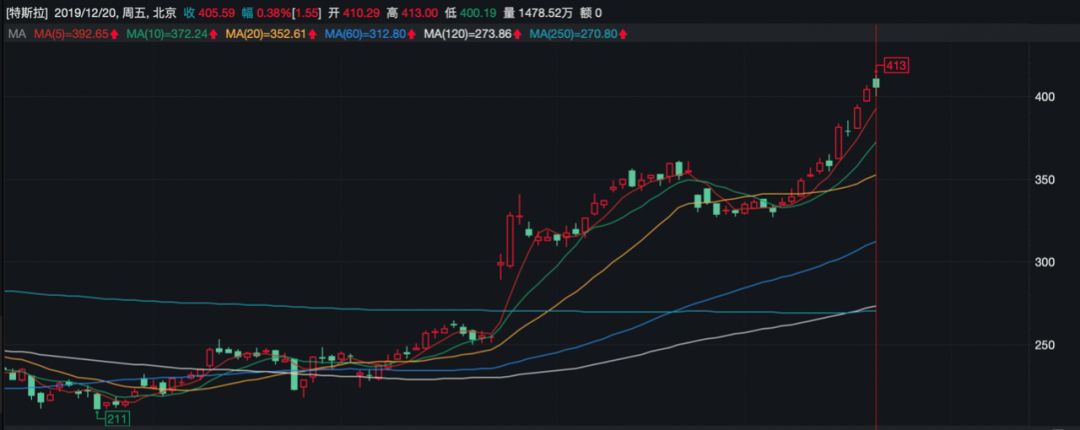Click the gray MA indicator label
Screen dimensions: 1080x430
[x=15, y=34]
